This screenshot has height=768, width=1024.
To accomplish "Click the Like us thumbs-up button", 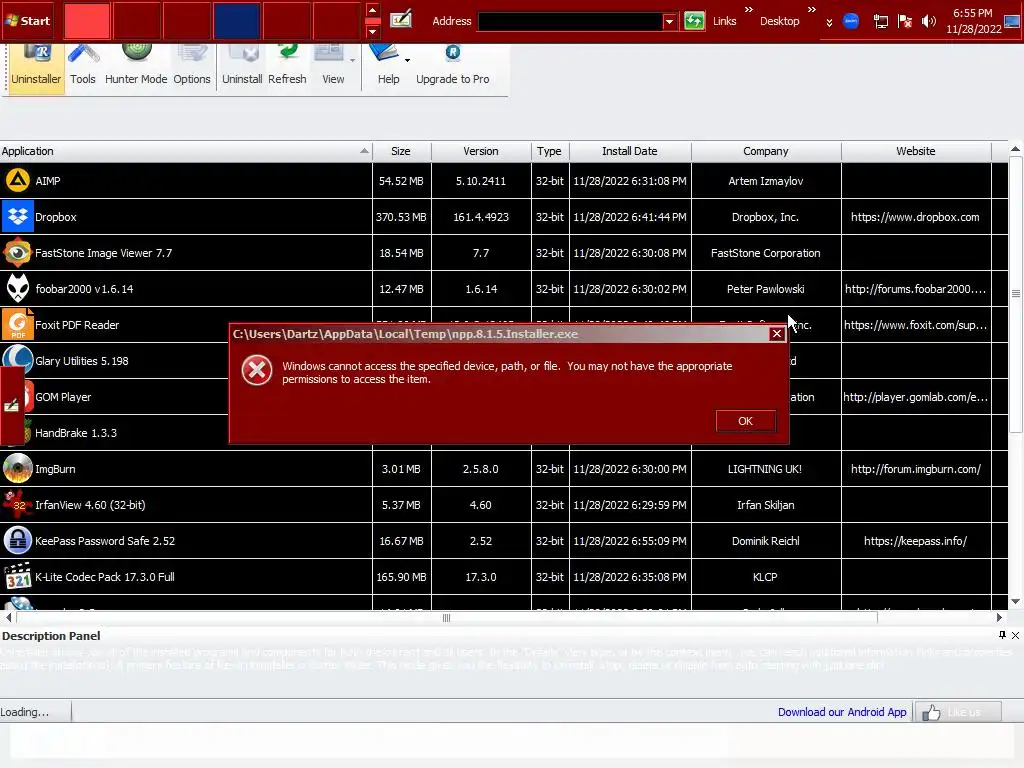I will coord(958,712).
